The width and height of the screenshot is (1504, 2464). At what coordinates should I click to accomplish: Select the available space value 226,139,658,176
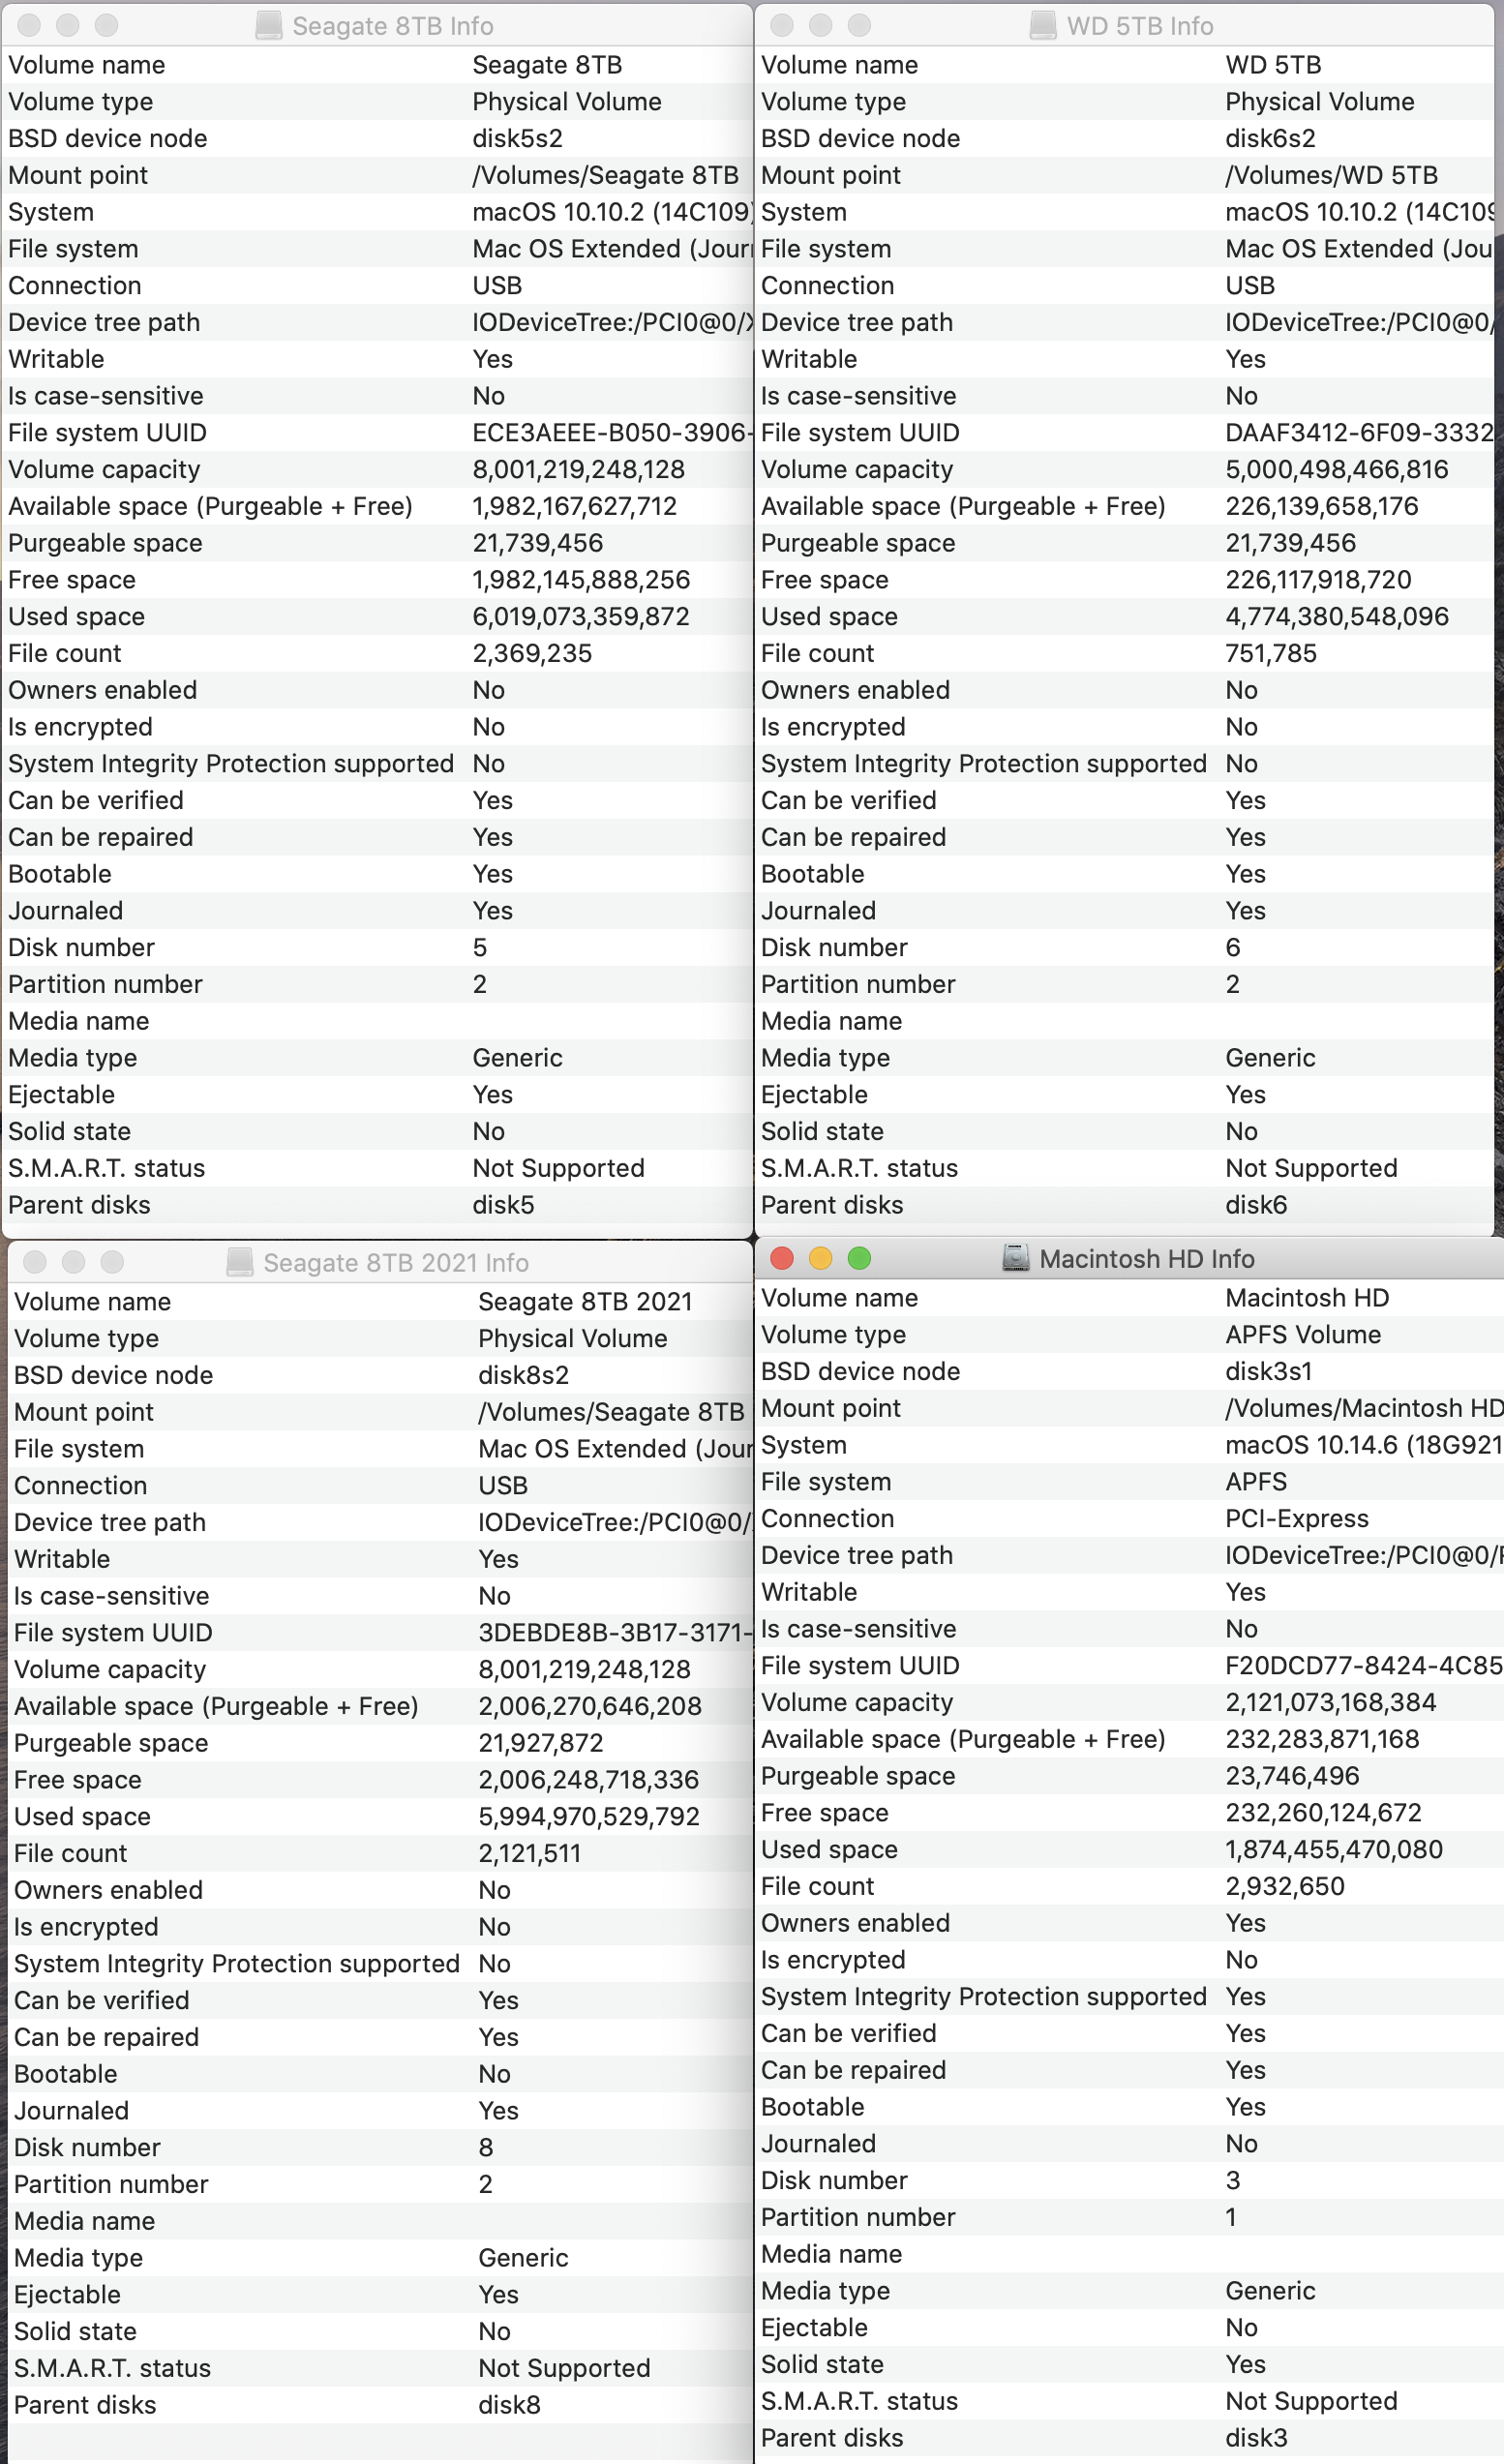pos(1322,506)
